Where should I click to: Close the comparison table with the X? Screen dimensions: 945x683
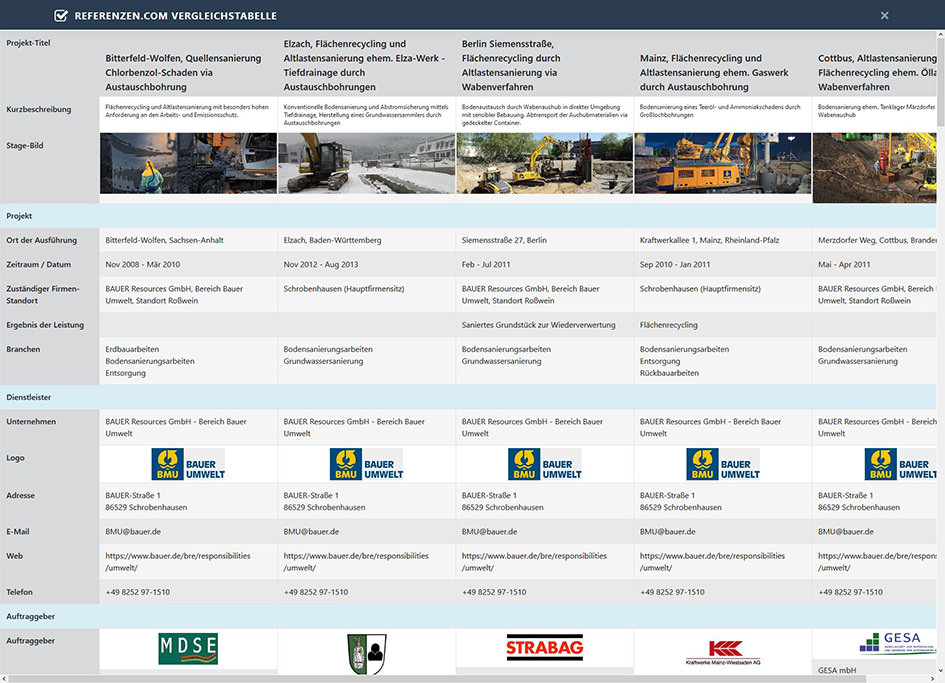884,16
